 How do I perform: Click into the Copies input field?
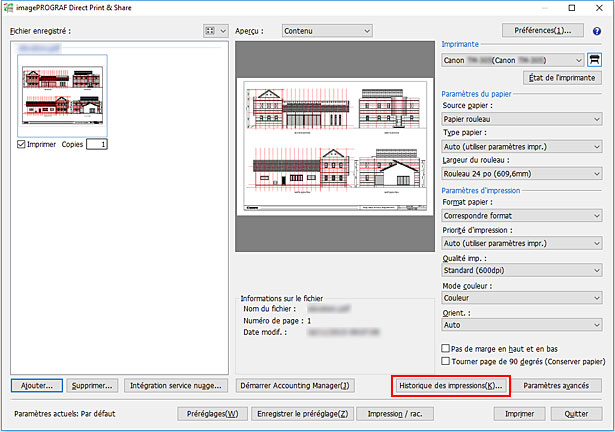click(97, 144)
